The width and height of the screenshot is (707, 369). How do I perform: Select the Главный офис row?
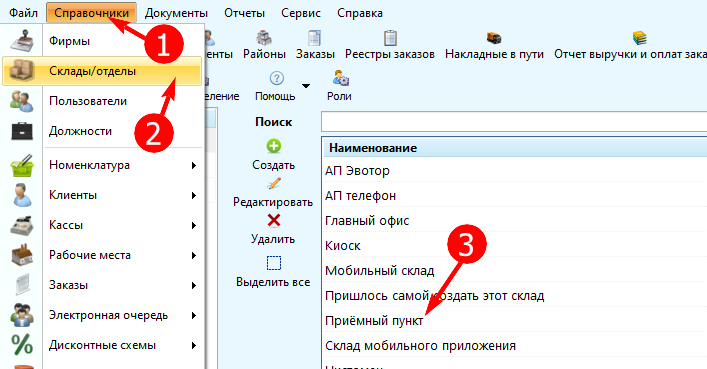tap(515, 221)
